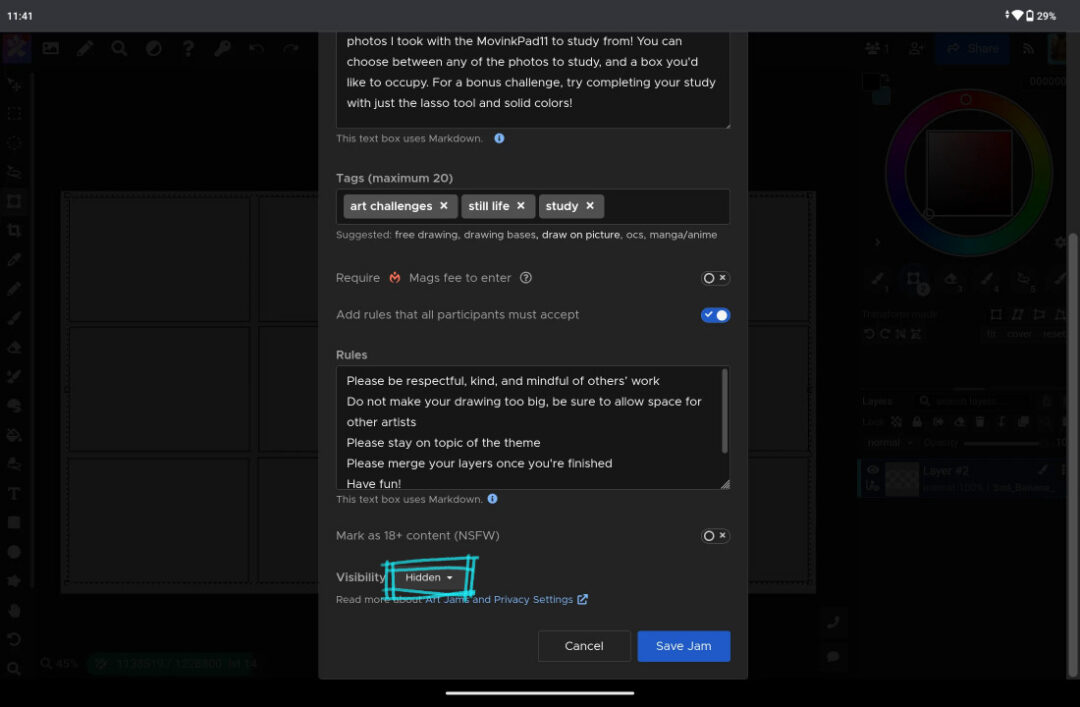Select the zoom tool at toolbar bottom

pyautogui.click(x=14, y=668)
